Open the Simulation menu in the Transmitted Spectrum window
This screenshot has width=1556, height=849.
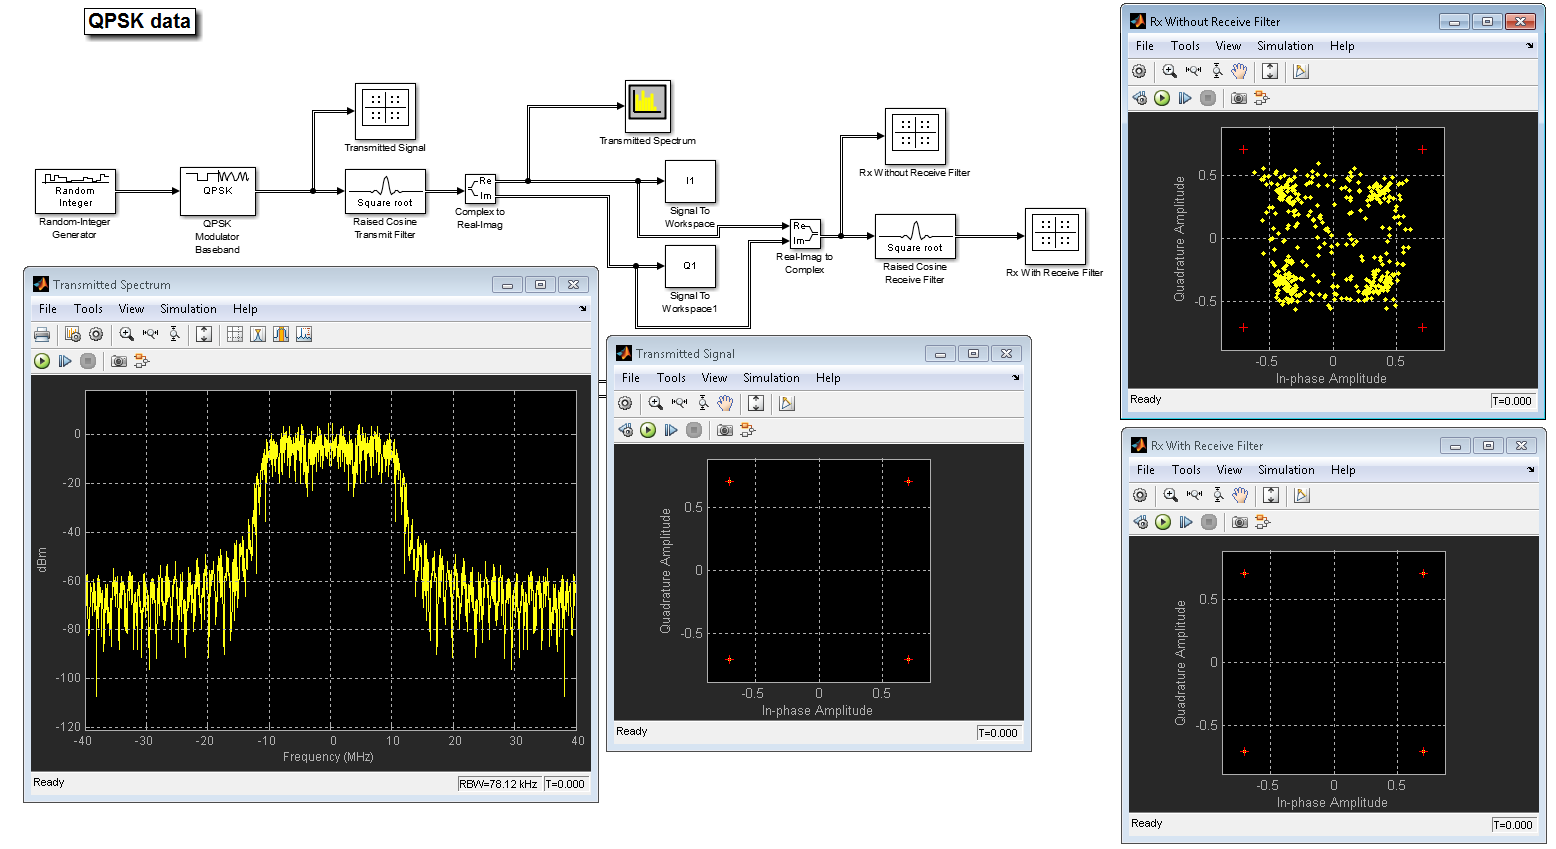pyautogui.click(x=188, y=309)
